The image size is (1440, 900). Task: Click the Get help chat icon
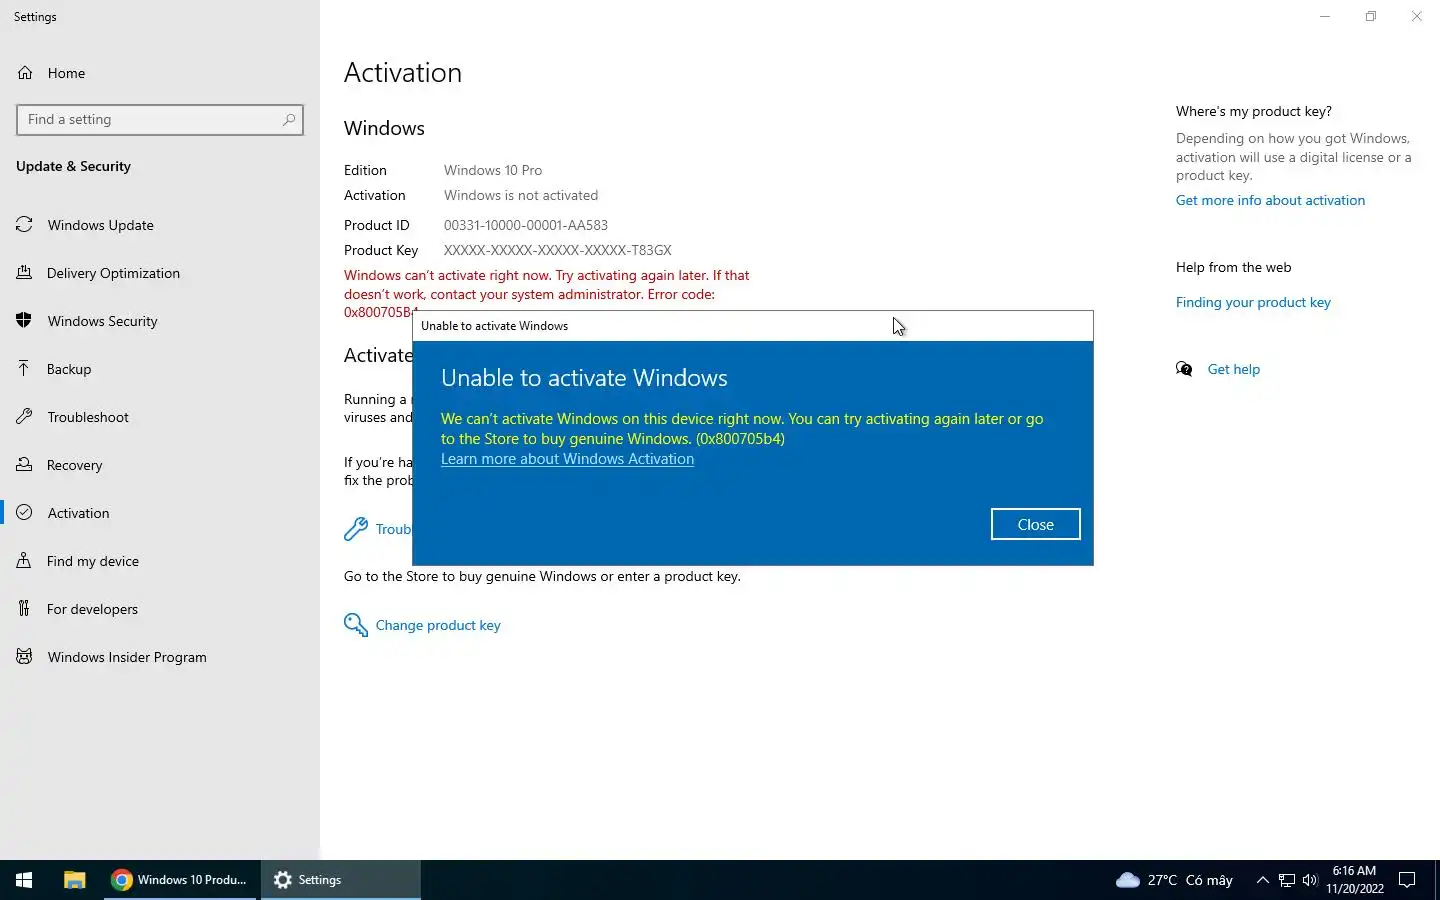(x=1185, y=369)
